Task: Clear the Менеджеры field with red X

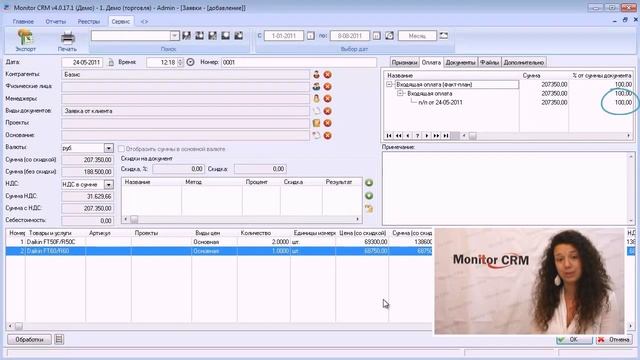Action: pyautogui.click(x=327, y=99)
